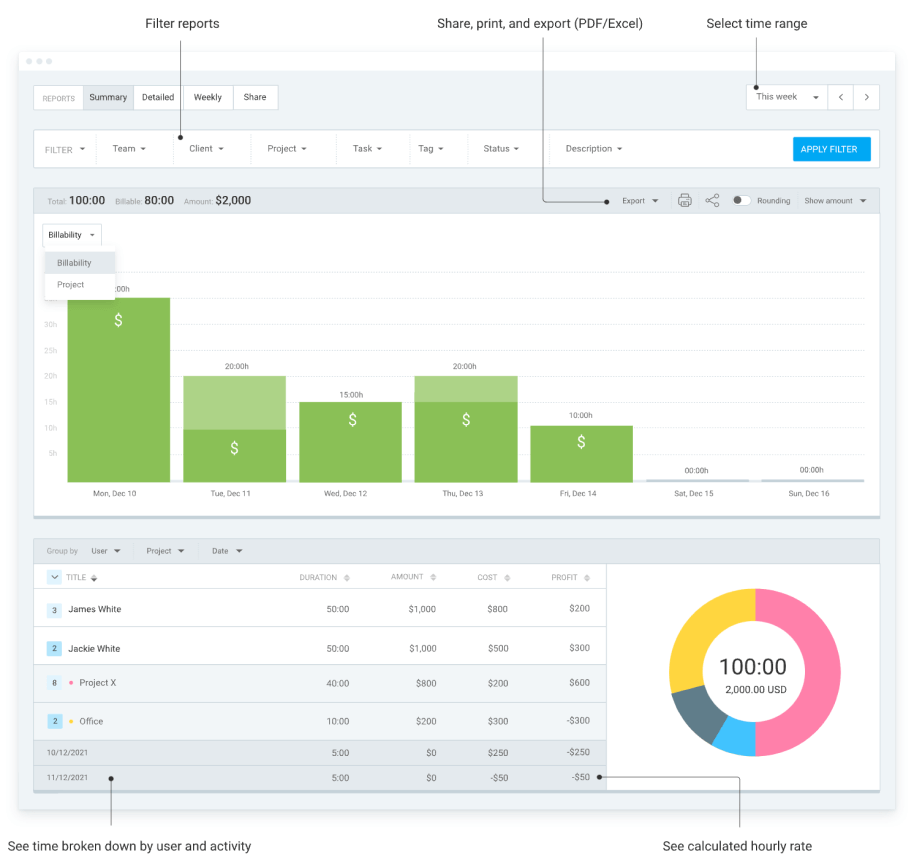This screenshot has width=914, height=860.
Task: Open the Weekly report tab
Action: tap(208, 97)
